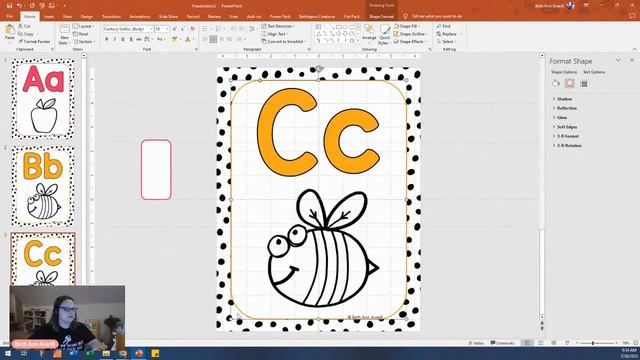Switch to Slide Sorter view icon
This screenshot has height=360, width=640.
pyautogui.click(x=540, y=343)
